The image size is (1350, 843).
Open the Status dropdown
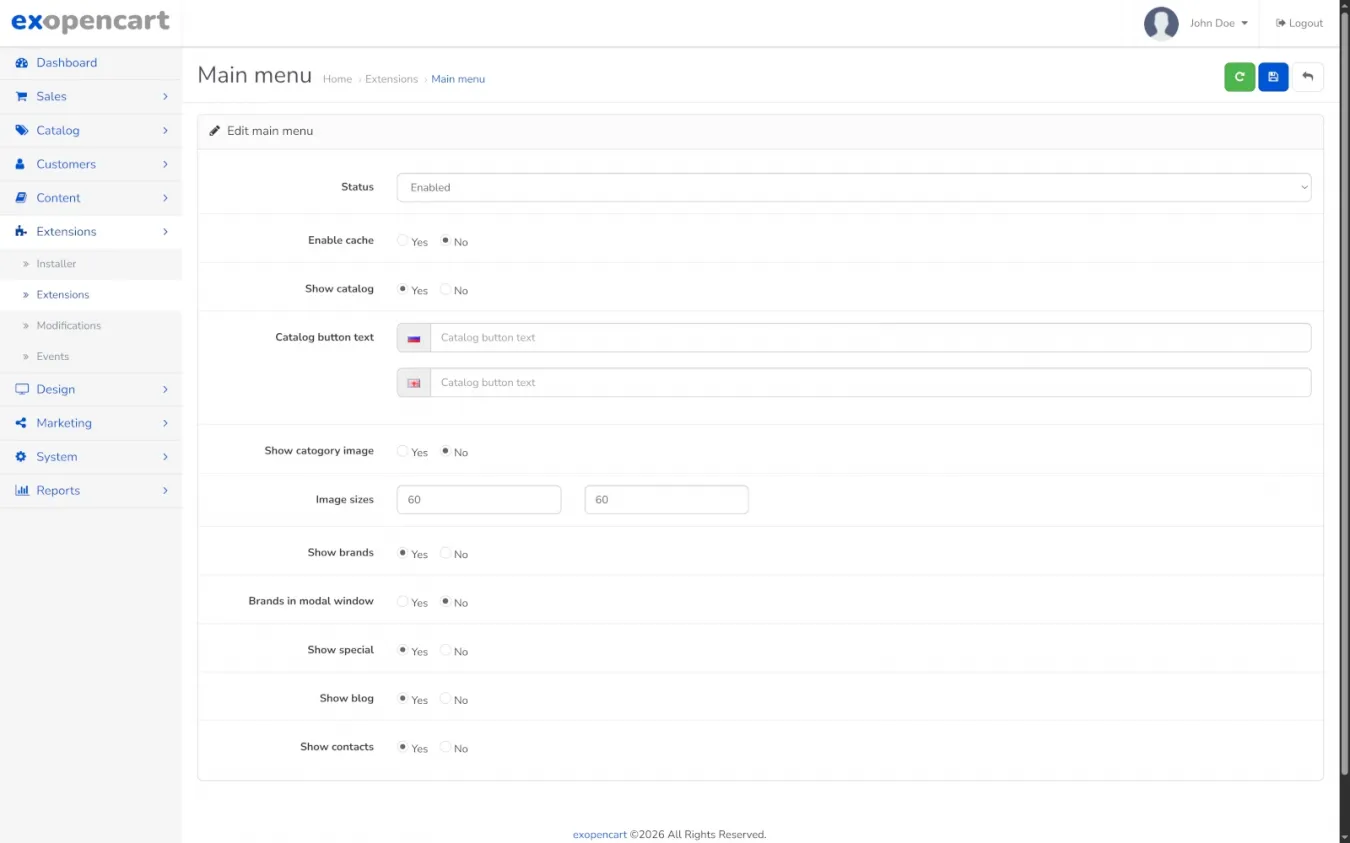pos(853,187)
